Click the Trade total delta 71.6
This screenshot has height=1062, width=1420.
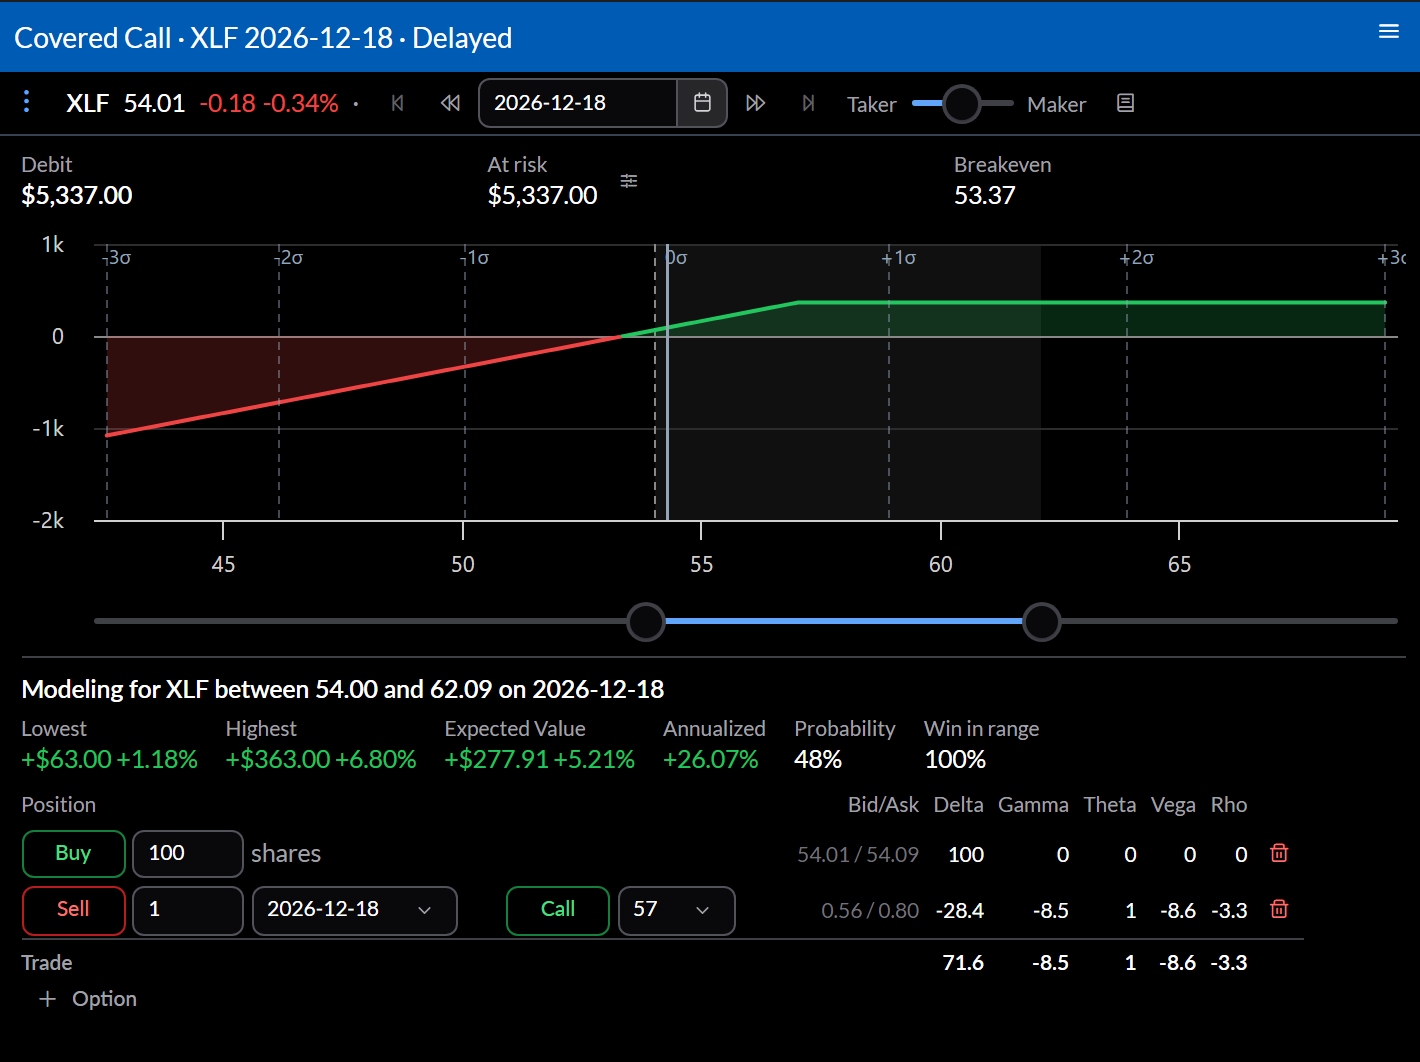click(963, 963)
